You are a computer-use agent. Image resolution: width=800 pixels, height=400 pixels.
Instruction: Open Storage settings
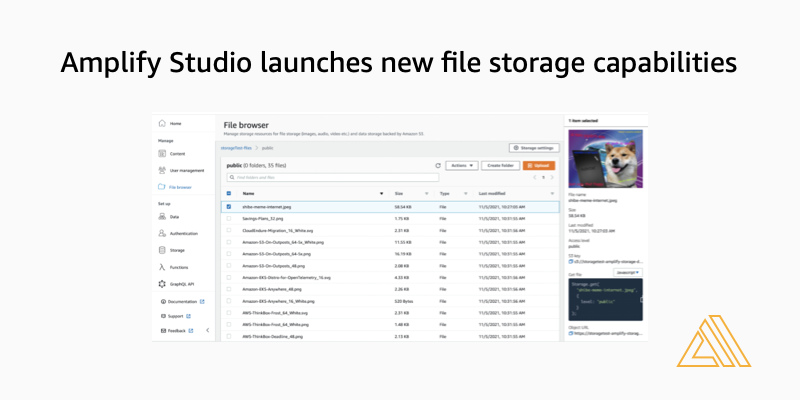point(534,148)
